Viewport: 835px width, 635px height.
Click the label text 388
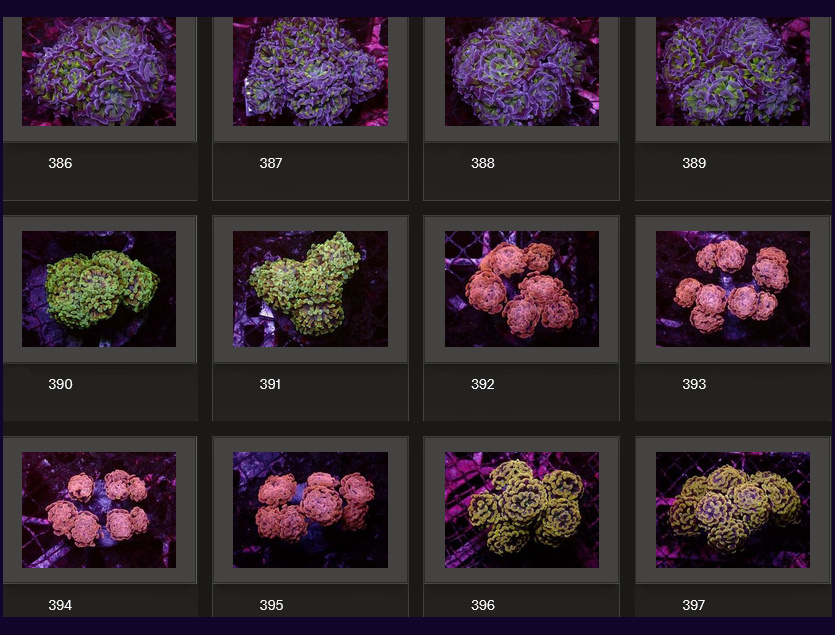click(482, 163)
